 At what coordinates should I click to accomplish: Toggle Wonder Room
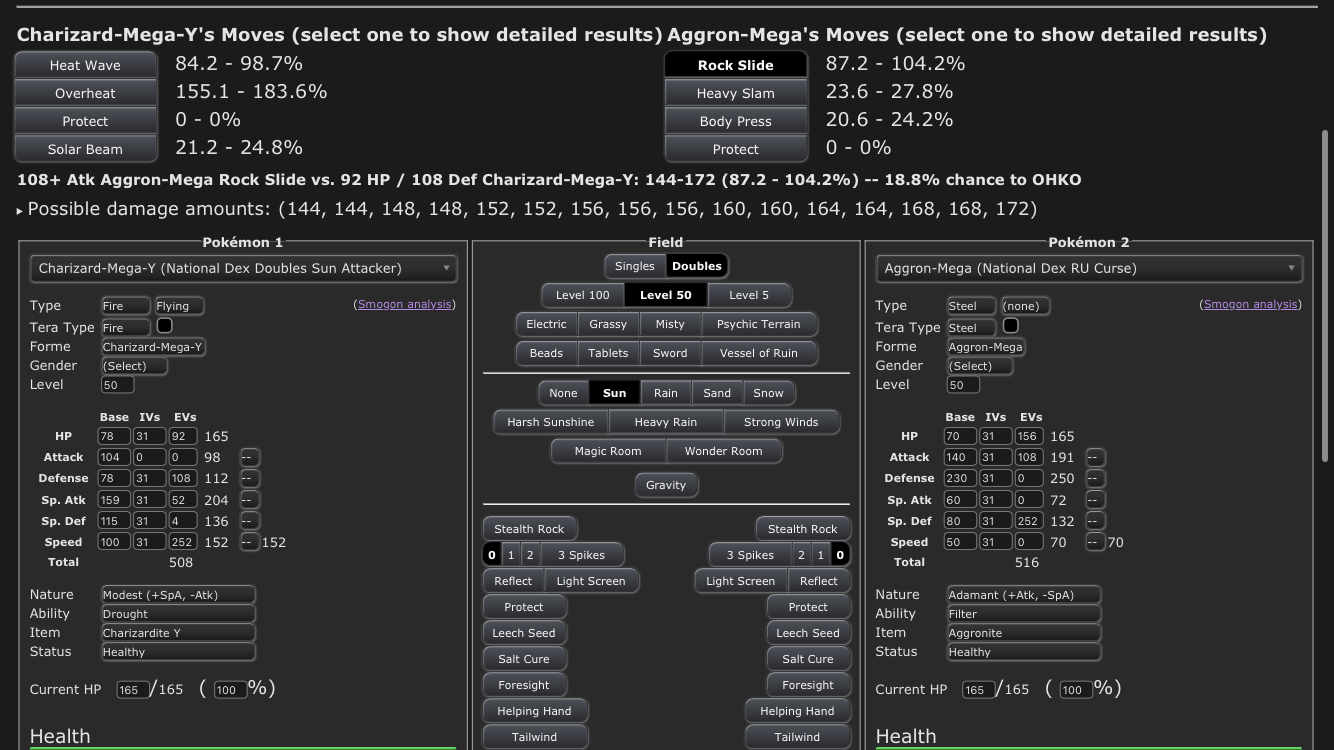pyautogui.click(x=724, y=451)
